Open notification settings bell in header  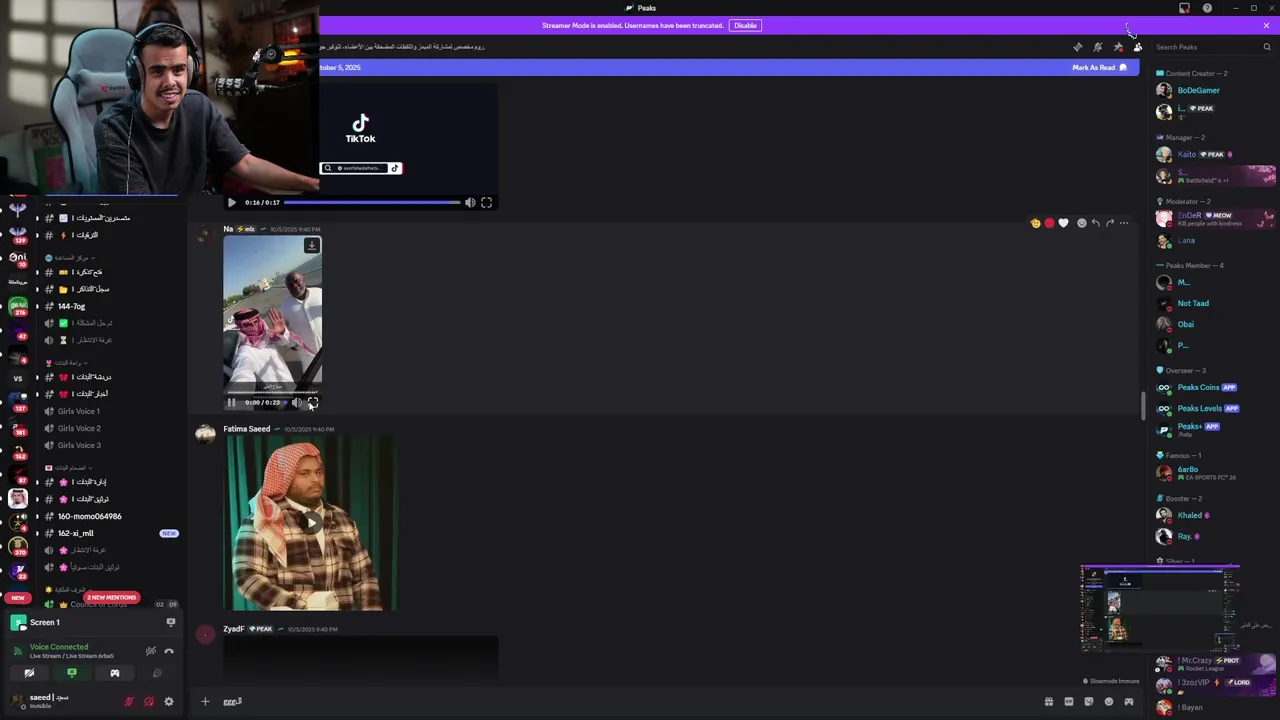[1098, 47]
